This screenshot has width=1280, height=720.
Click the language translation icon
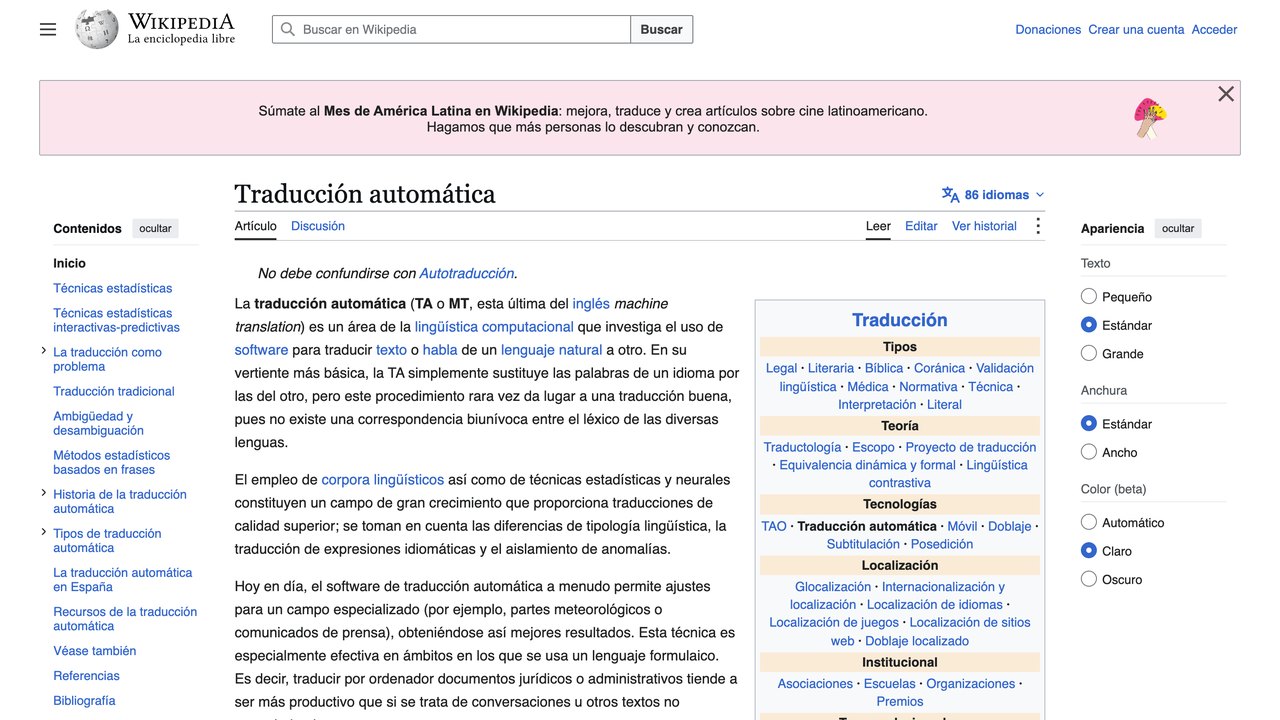tap(950, 195)
